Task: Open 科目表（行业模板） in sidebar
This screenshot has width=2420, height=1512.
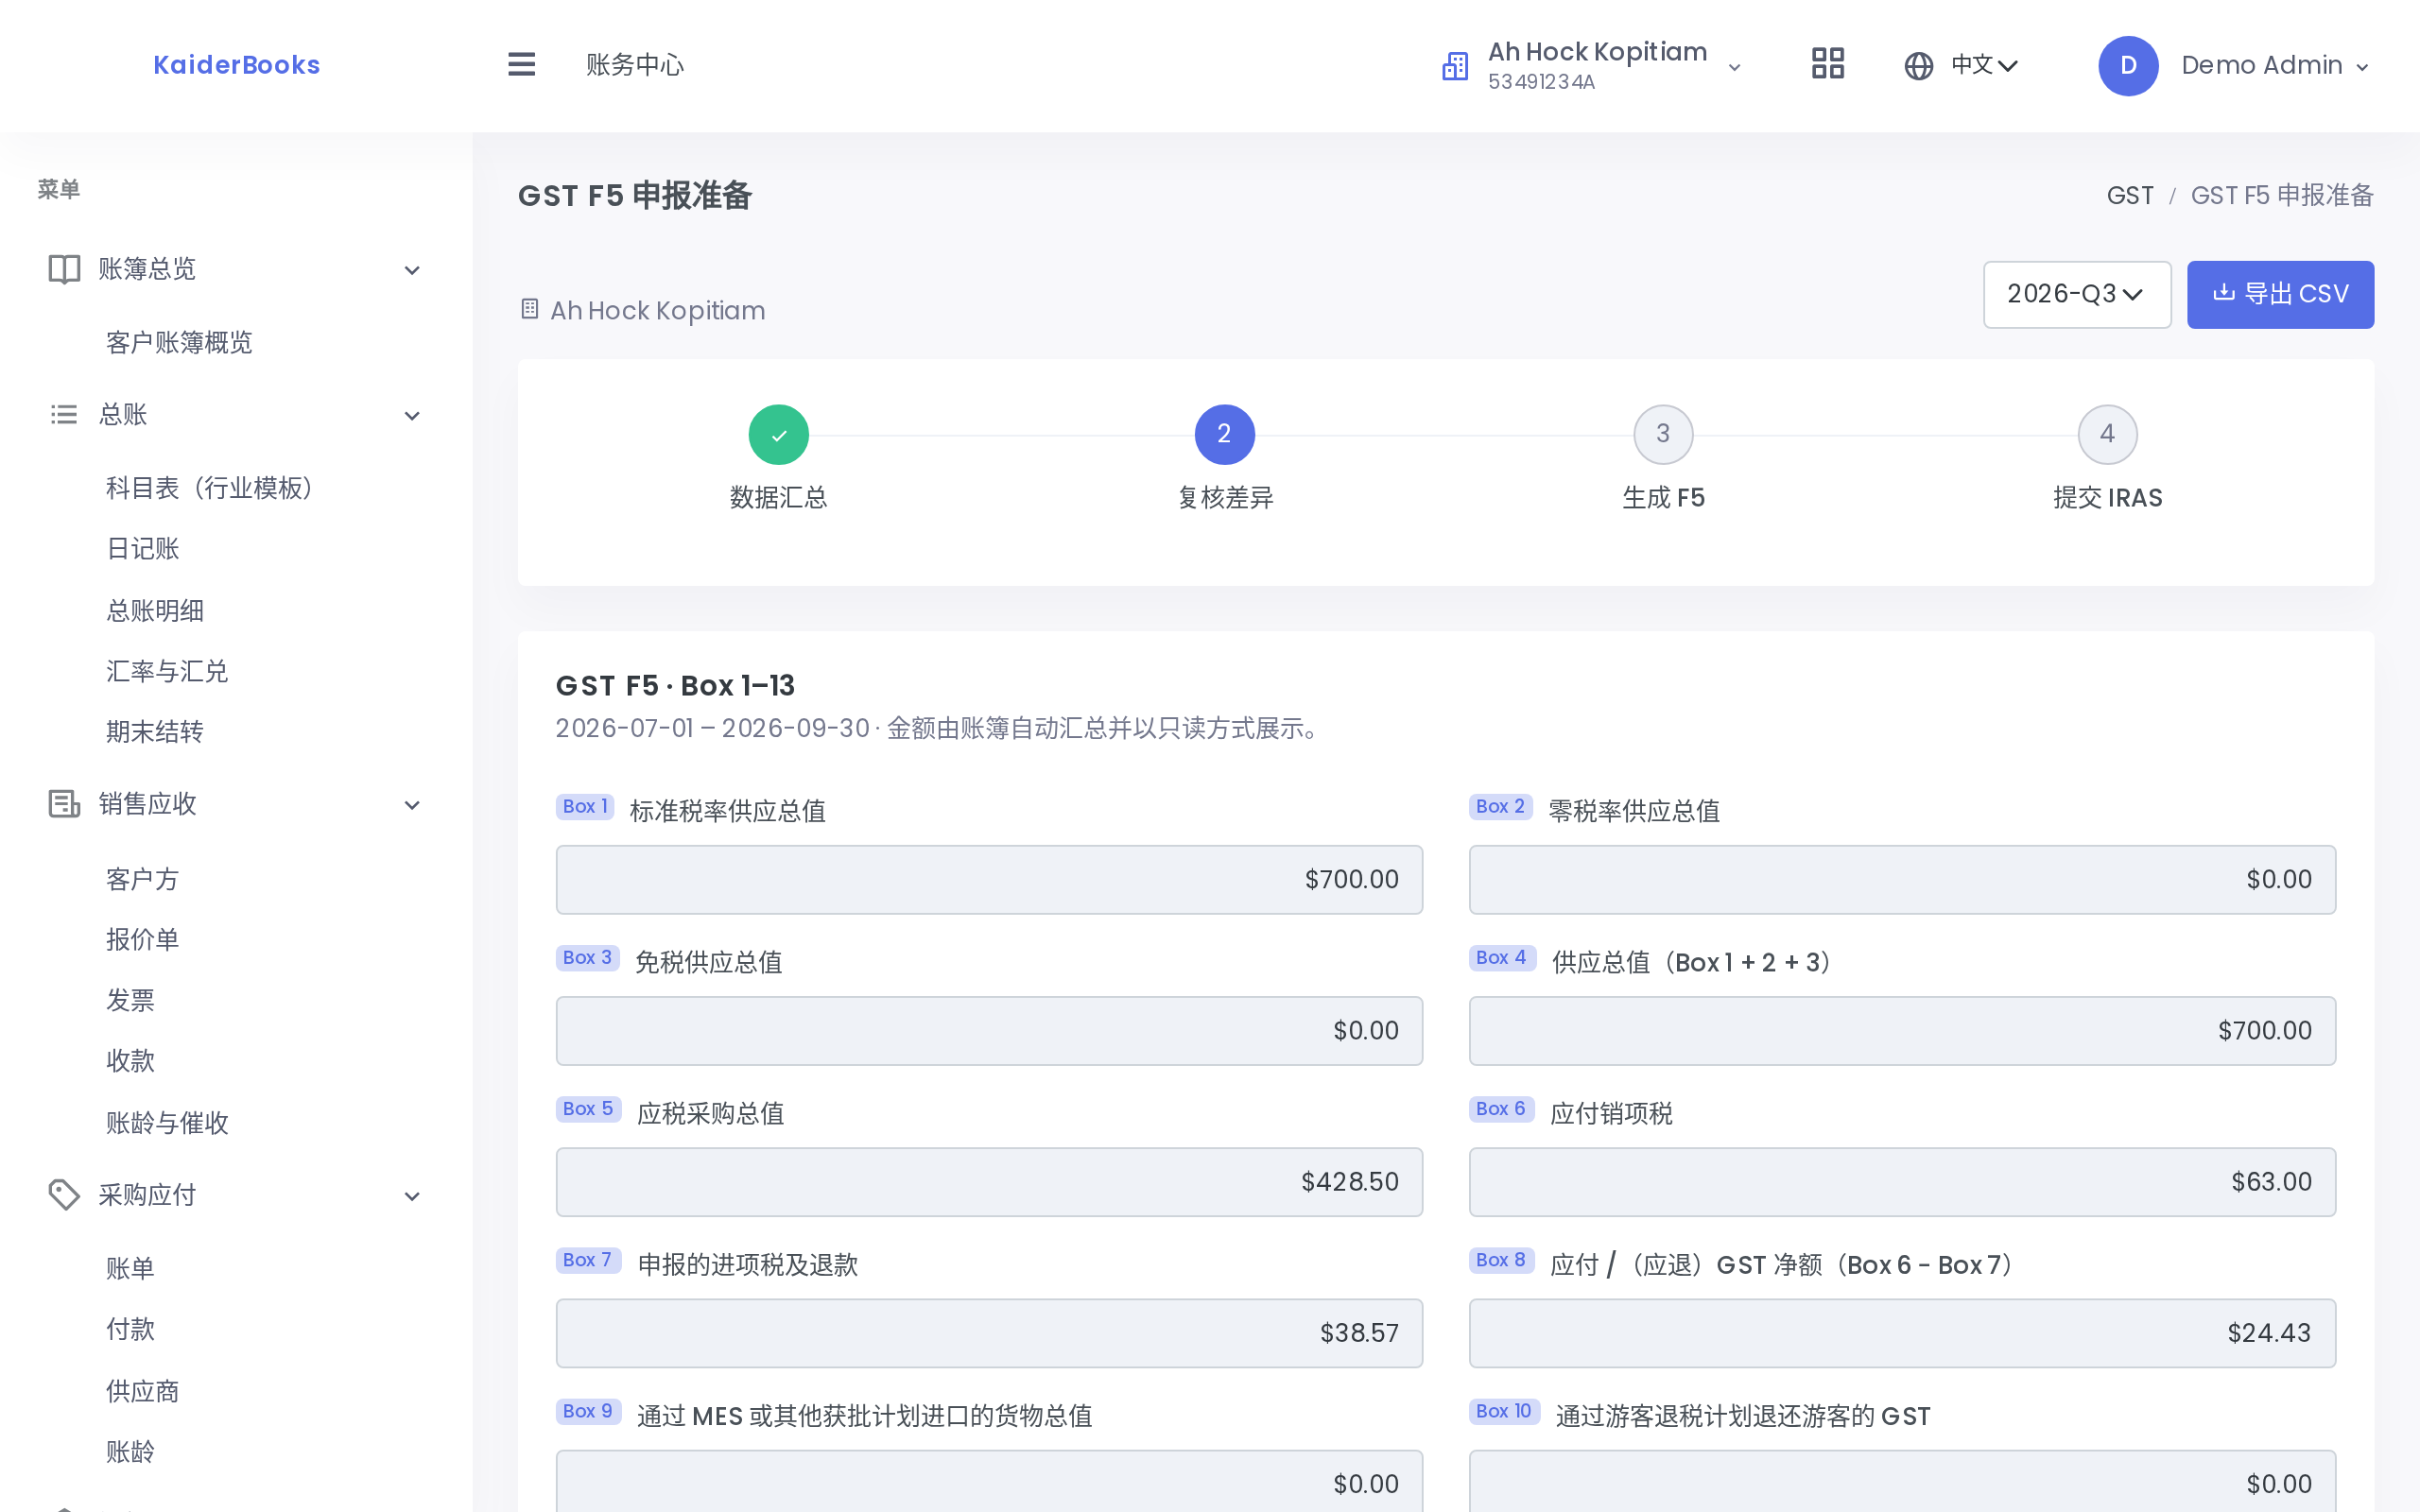Action: [209, 488]
